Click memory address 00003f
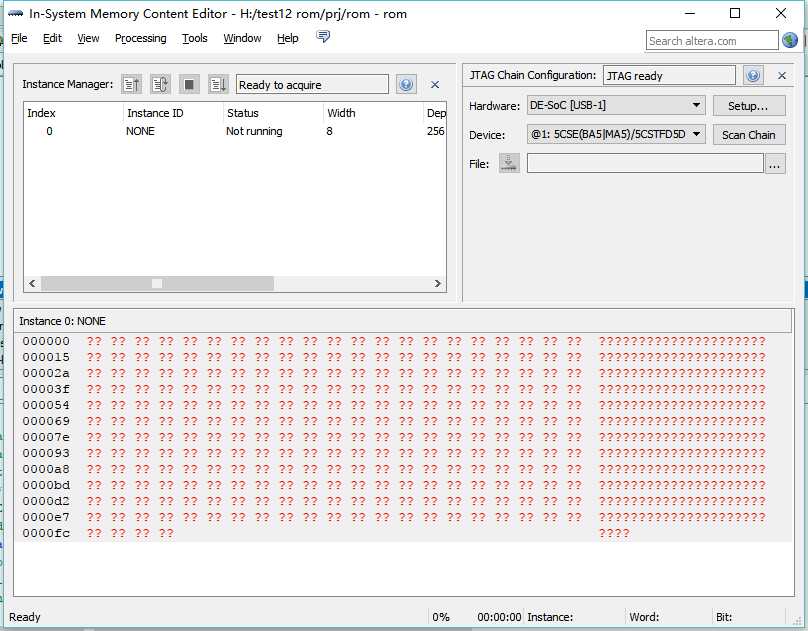Viewport: 808px width, 631px height. pos(46,389)
